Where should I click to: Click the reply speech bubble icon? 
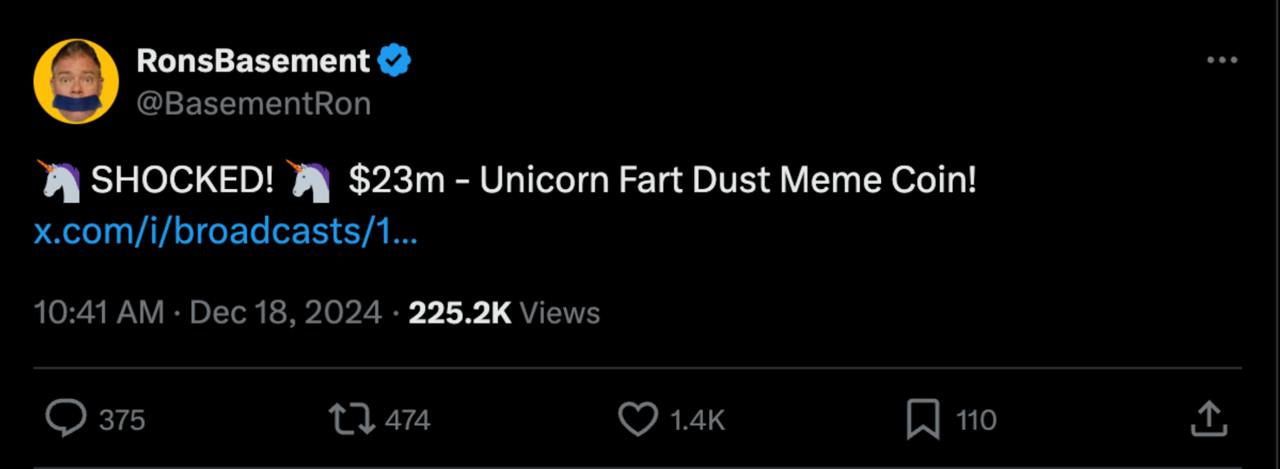tap(67, 418)
